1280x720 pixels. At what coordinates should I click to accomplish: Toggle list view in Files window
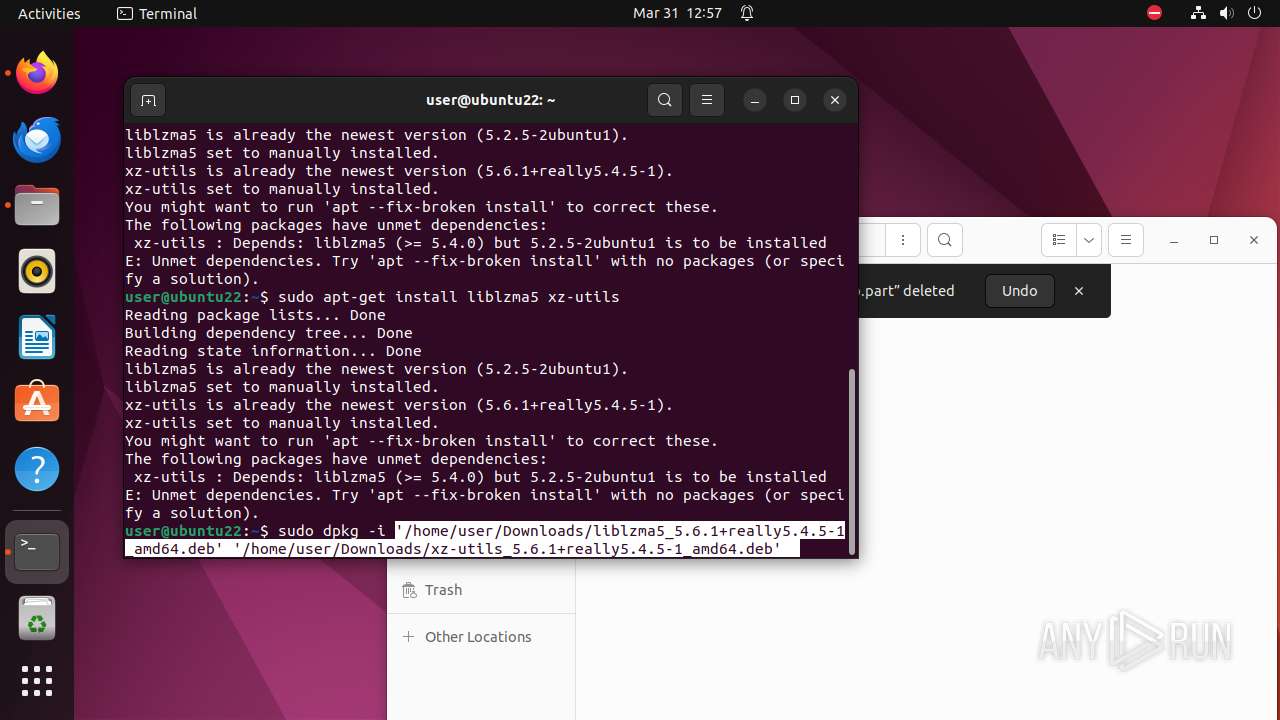[1059, 240]
